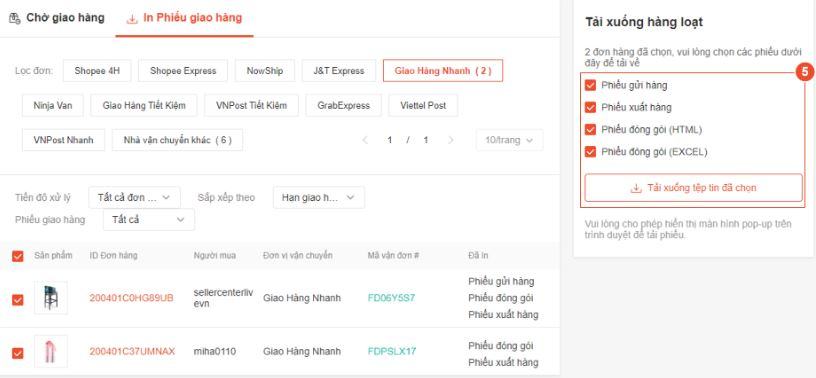This screenshot has height=378, width=816.
Task: Open tracking number FDPSLX17
Action: (x=392, y=351)
